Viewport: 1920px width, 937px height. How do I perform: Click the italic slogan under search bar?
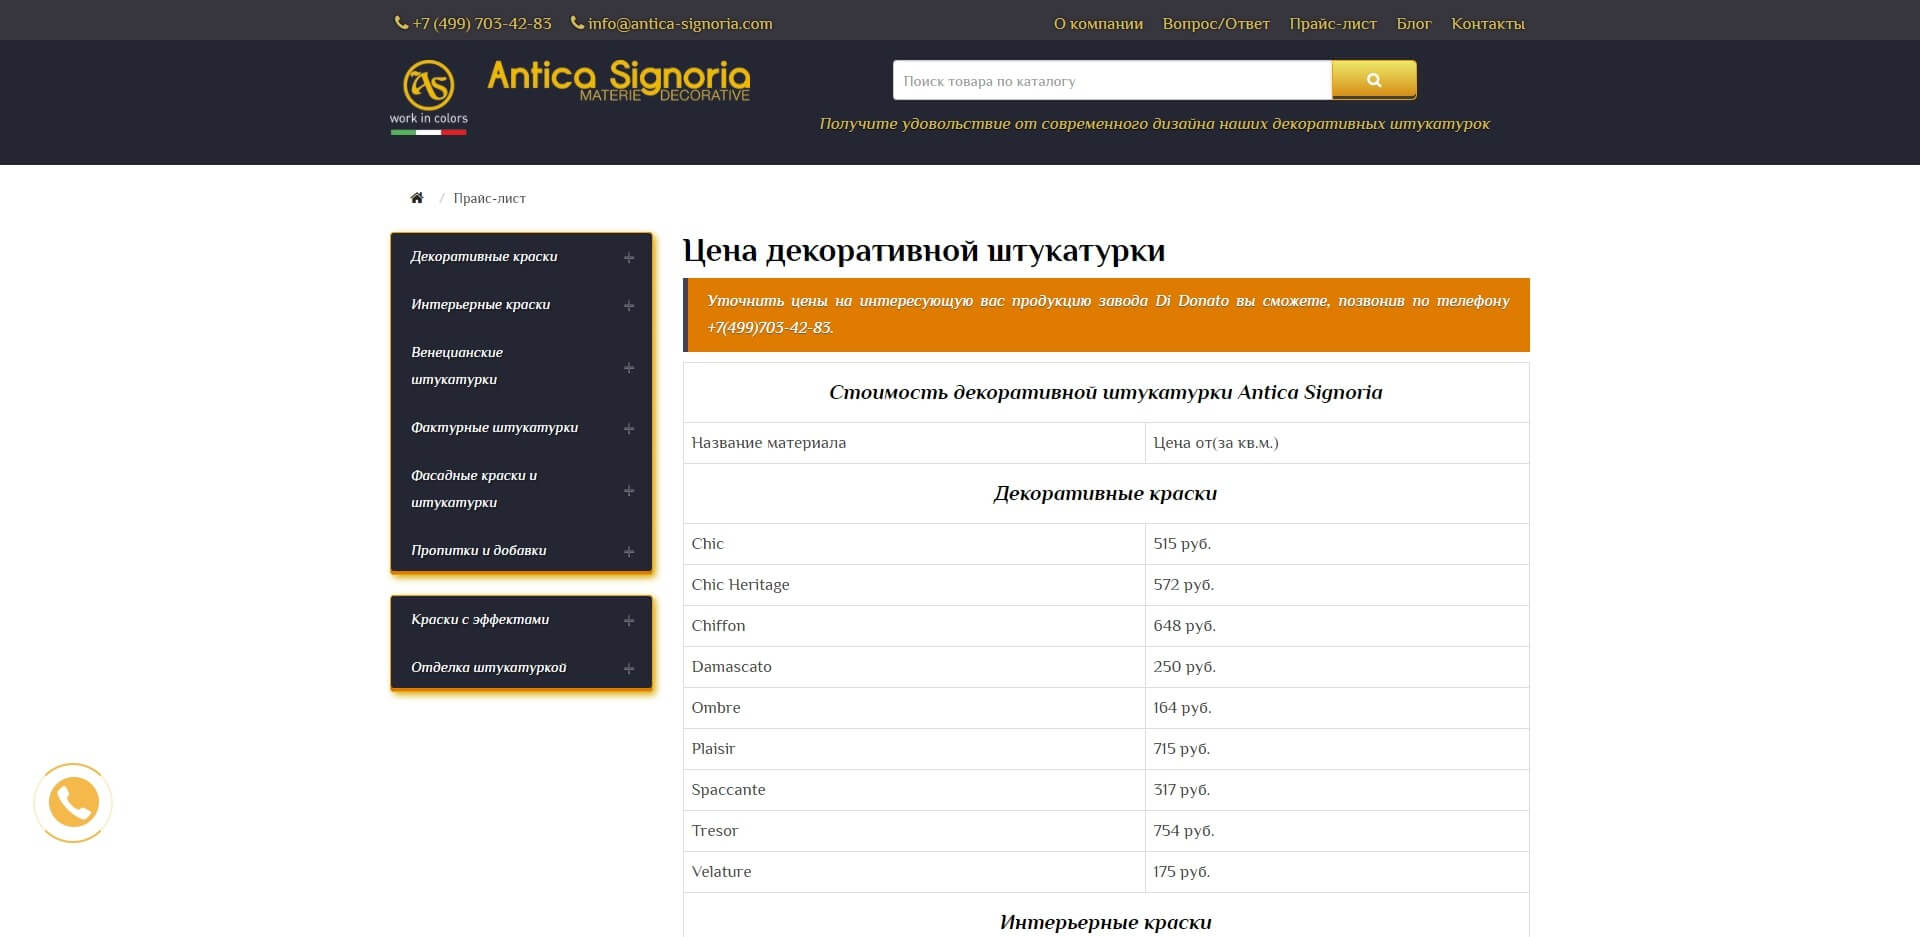click(1154, 124)
